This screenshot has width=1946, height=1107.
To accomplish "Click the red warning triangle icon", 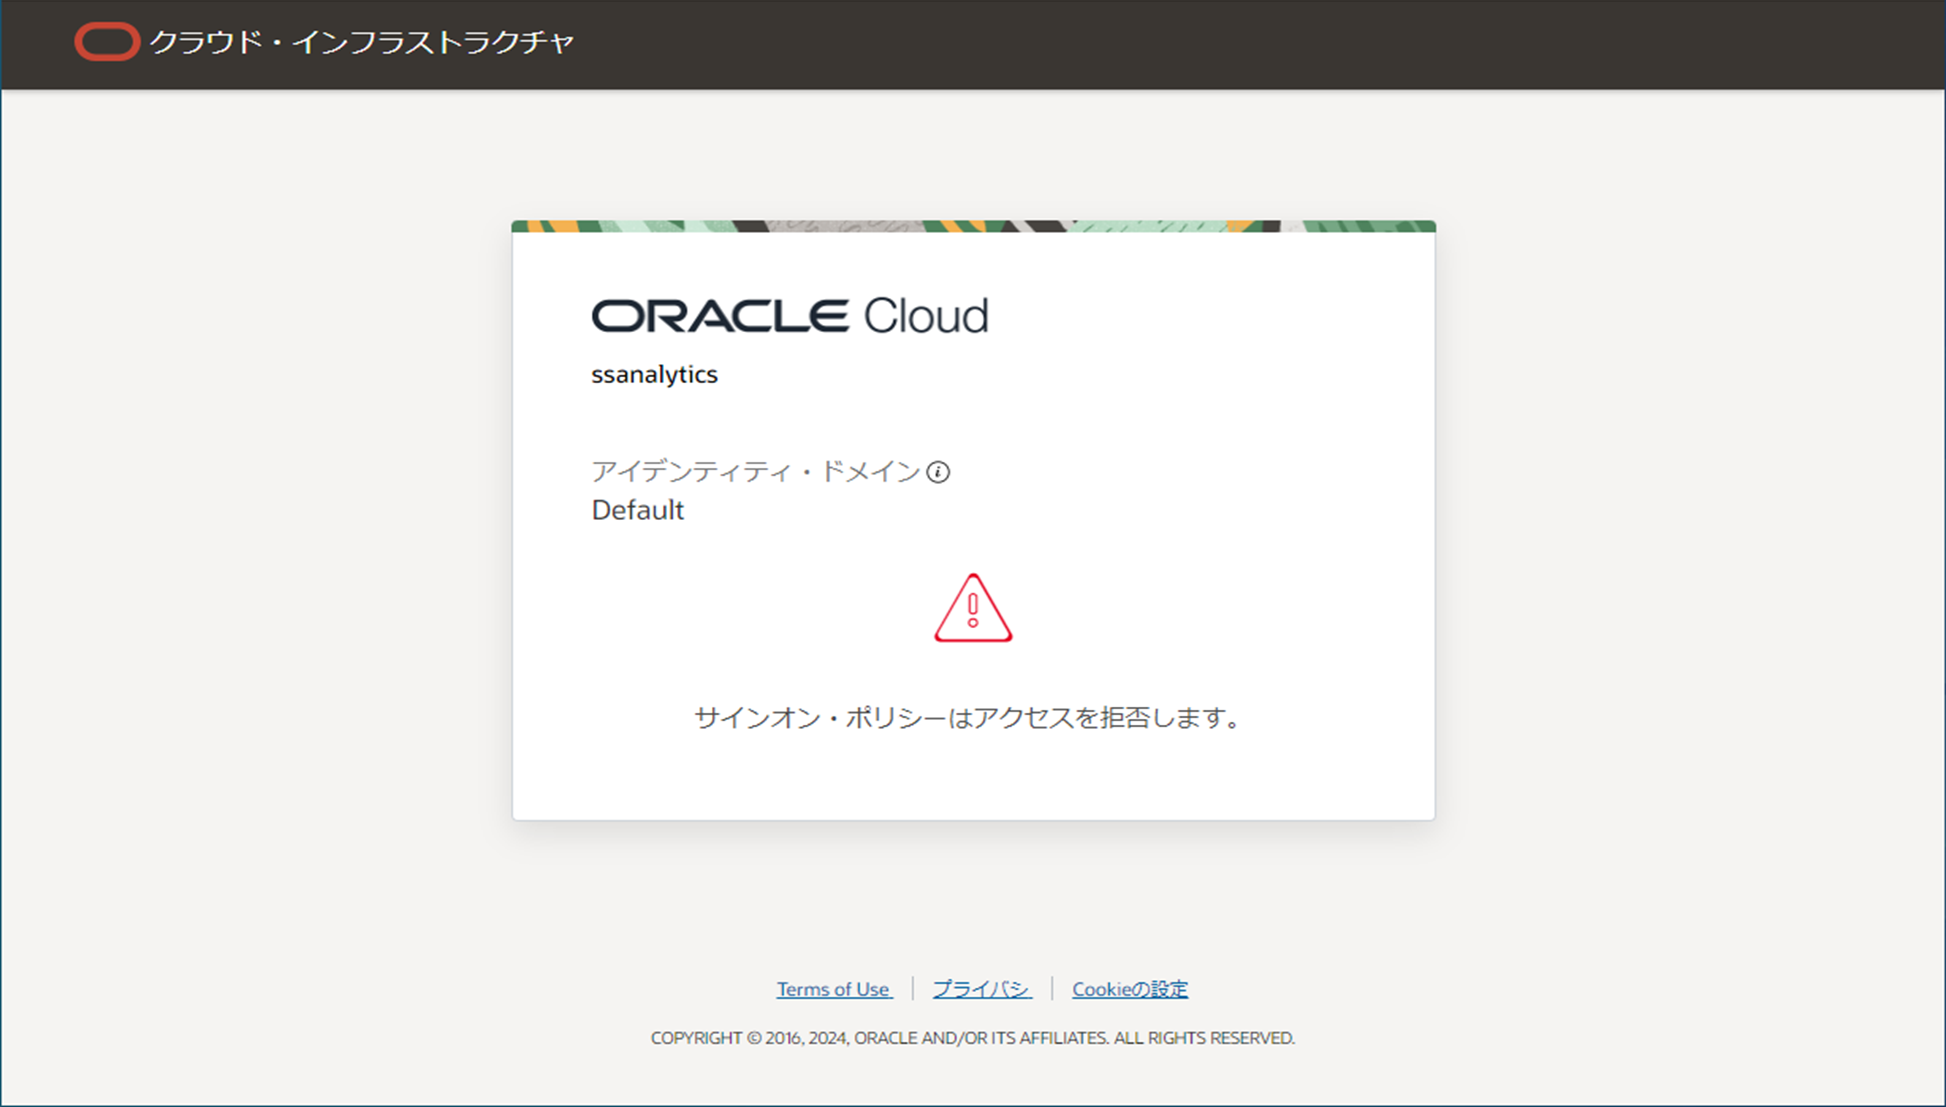I will pyautogui.click(x=973, y=608).
